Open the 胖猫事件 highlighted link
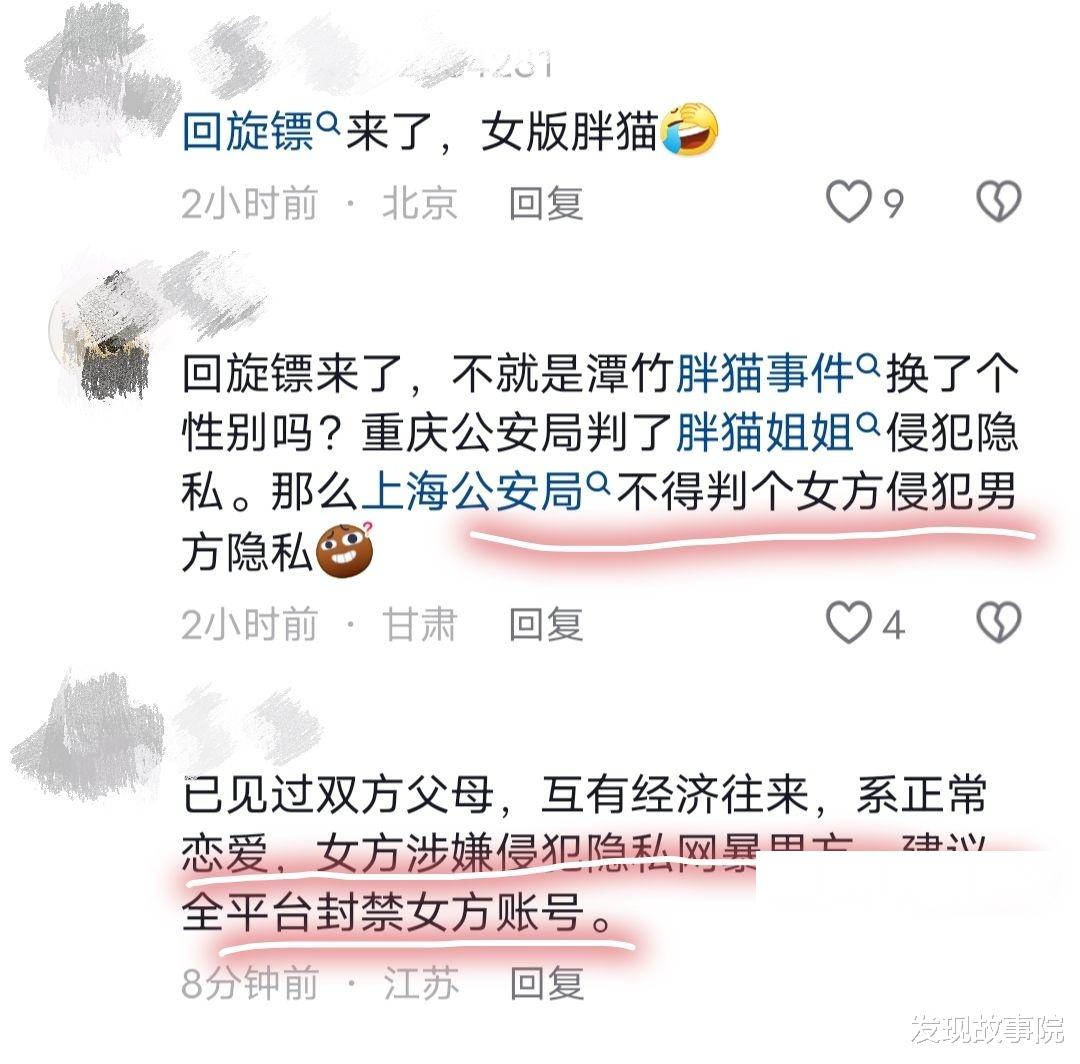The image size is (1080, 1064). pos(765,373)
